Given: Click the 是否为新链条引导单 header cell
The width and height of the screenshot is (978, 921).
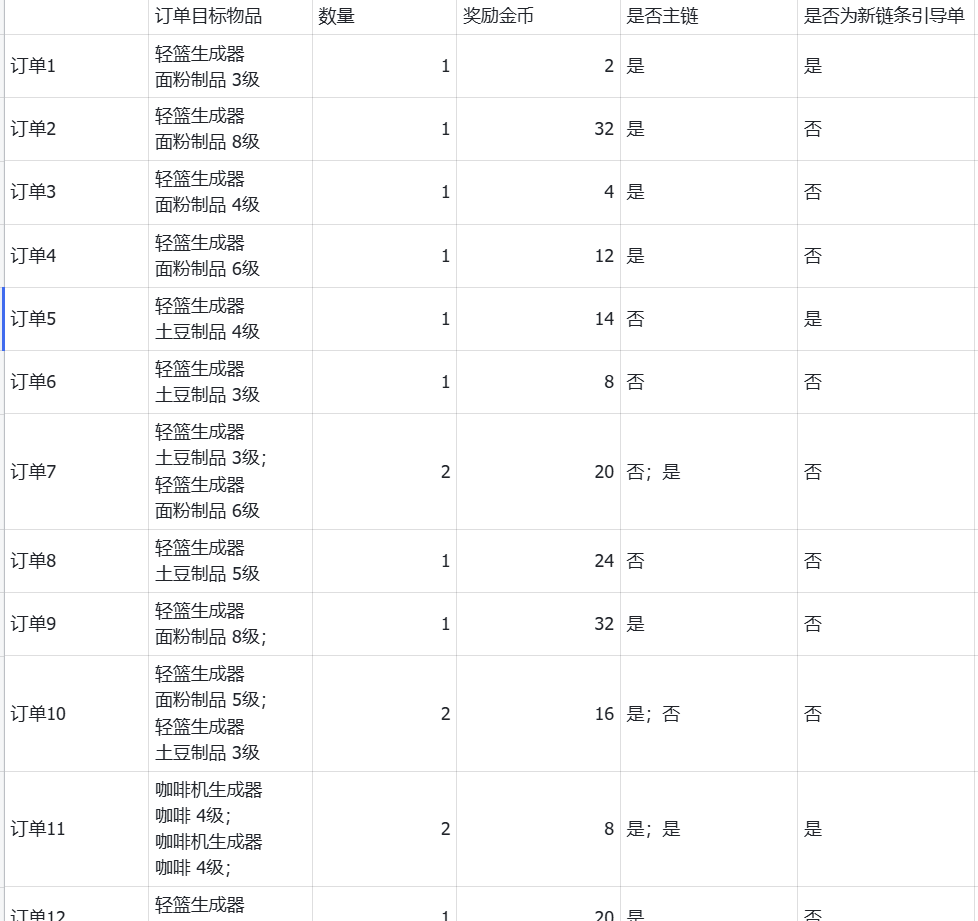Looking at the screenshot, I should coord(884,16).
